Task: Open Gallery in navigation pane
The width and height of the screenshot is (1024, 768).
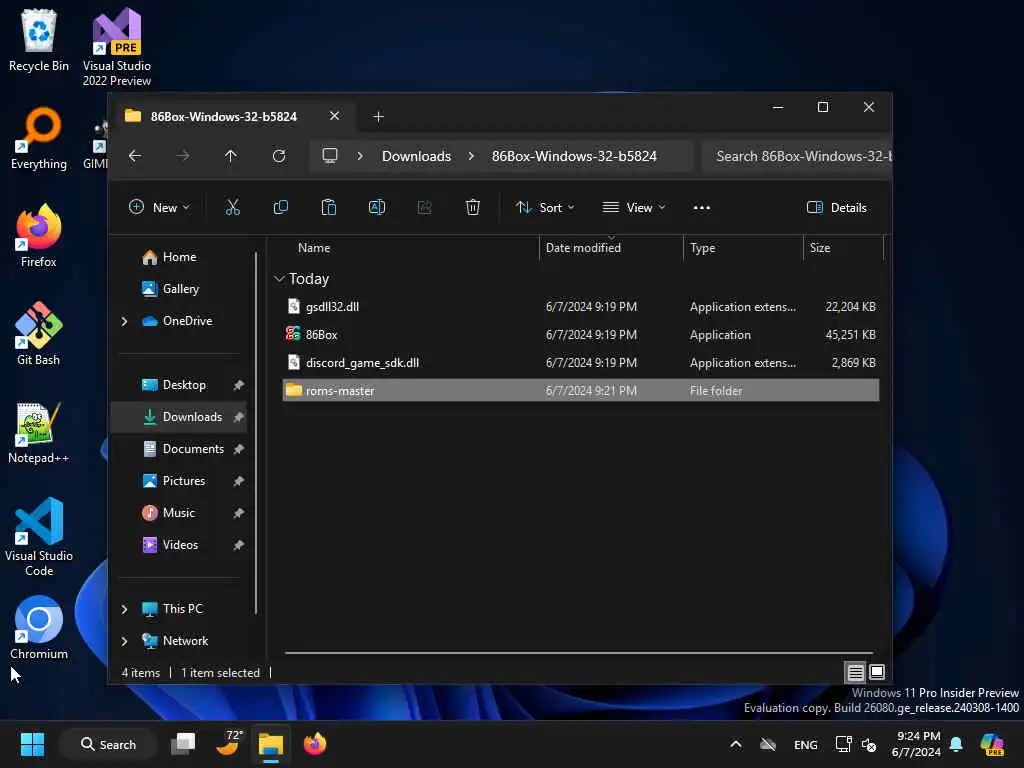Action: 180,289
